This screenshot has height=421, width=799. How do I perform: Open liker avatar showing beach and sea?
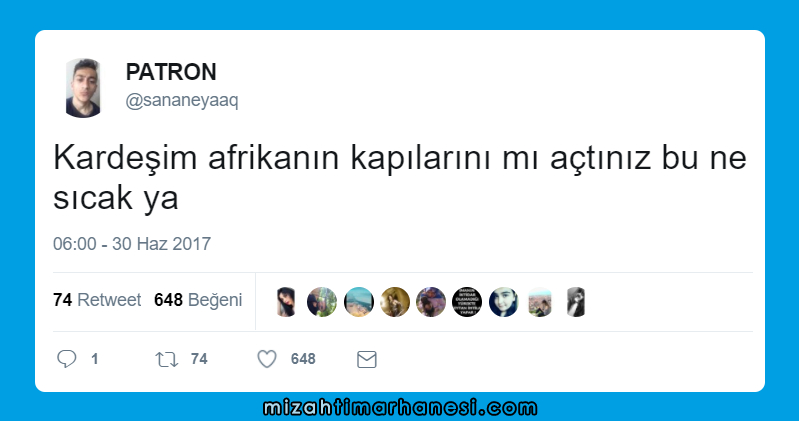click(359, 302)
